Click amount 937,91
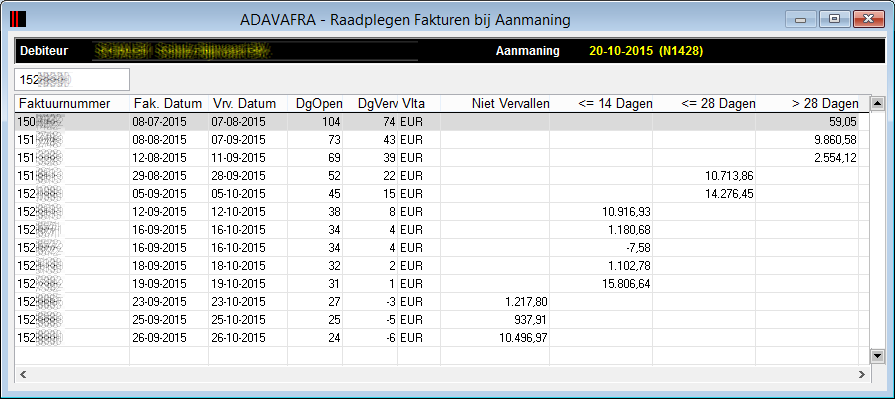 coord(531,320)
